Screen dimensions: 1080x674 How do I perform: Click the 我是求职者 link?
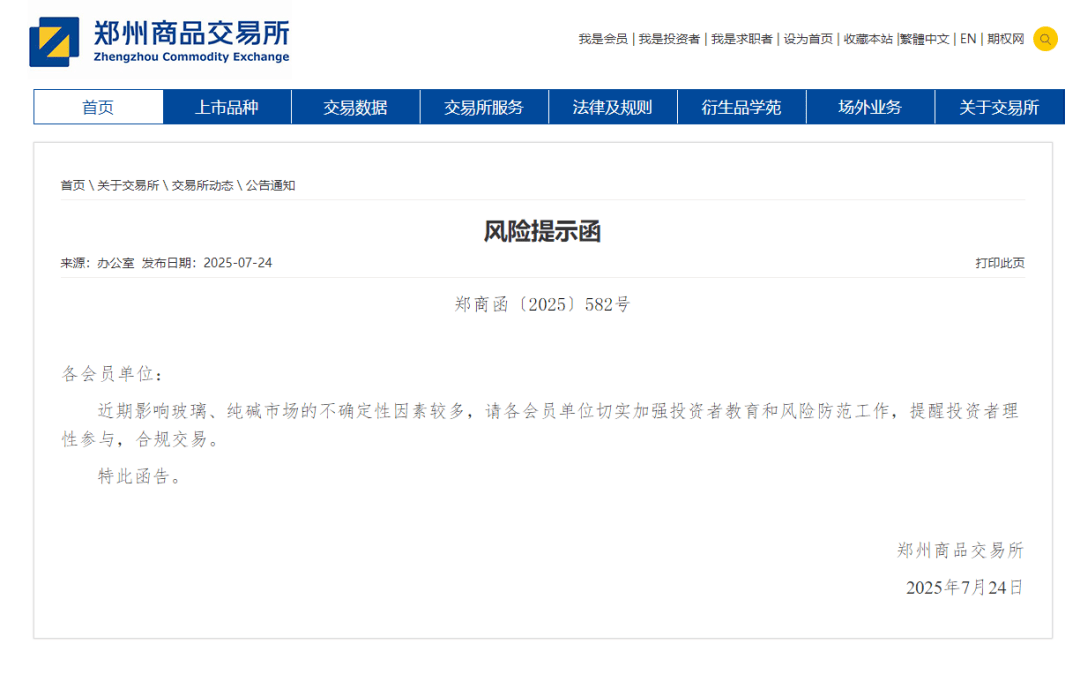coord(742,39)
